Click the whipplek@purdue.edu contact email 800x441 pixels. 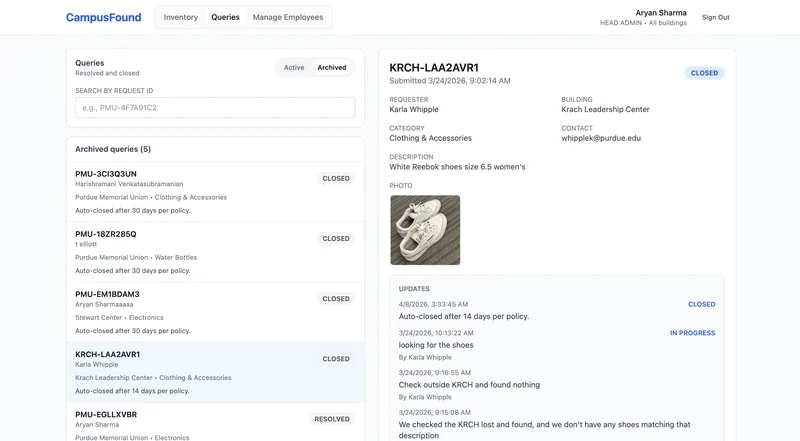tap(601, 138)
